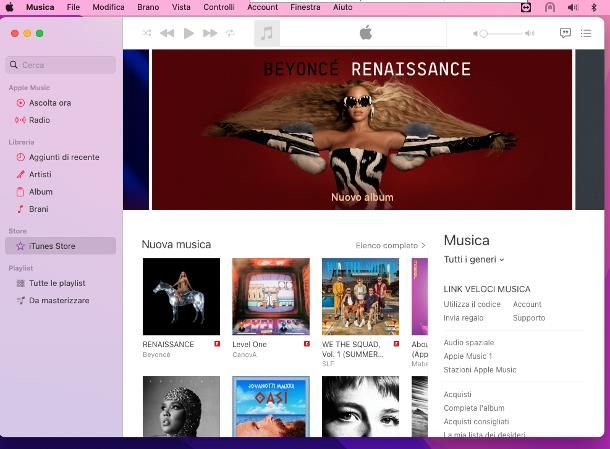Viewport: 610px width, 449px height.
Task: Open the Aiuto menu
Action: pyautogui.click(x=343, y=7)
